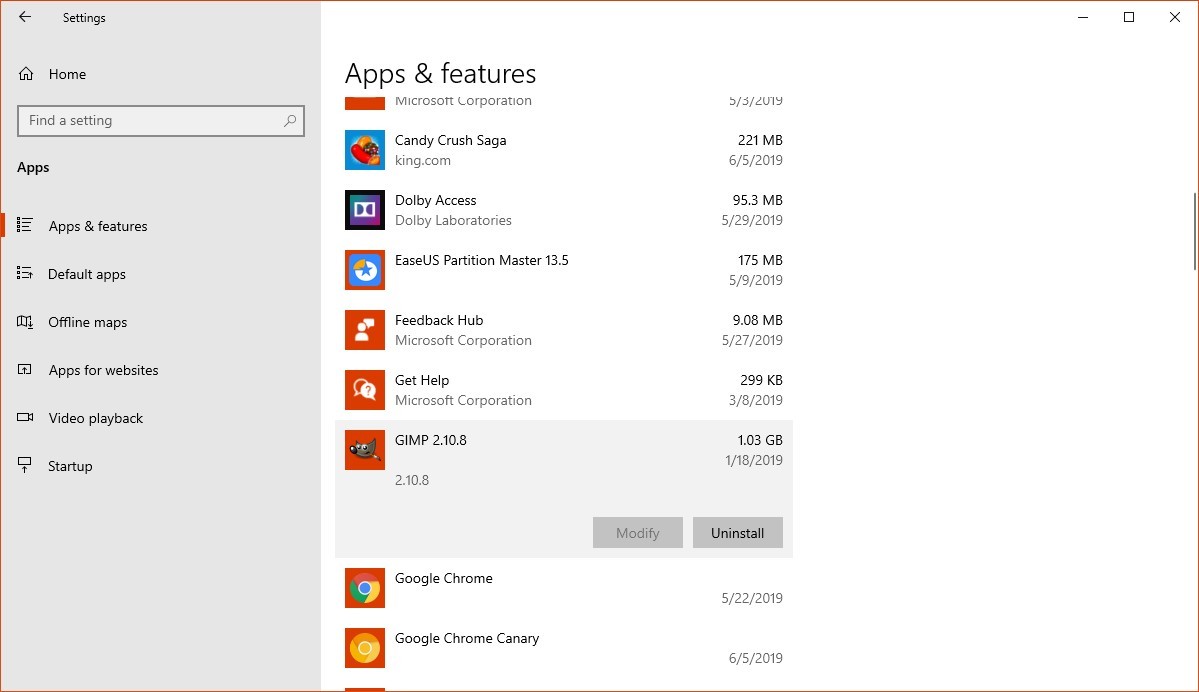Click the 95.3 MB size value
Image resolution: width=1199 pixels, height=692 pixels.
[757, 200]
